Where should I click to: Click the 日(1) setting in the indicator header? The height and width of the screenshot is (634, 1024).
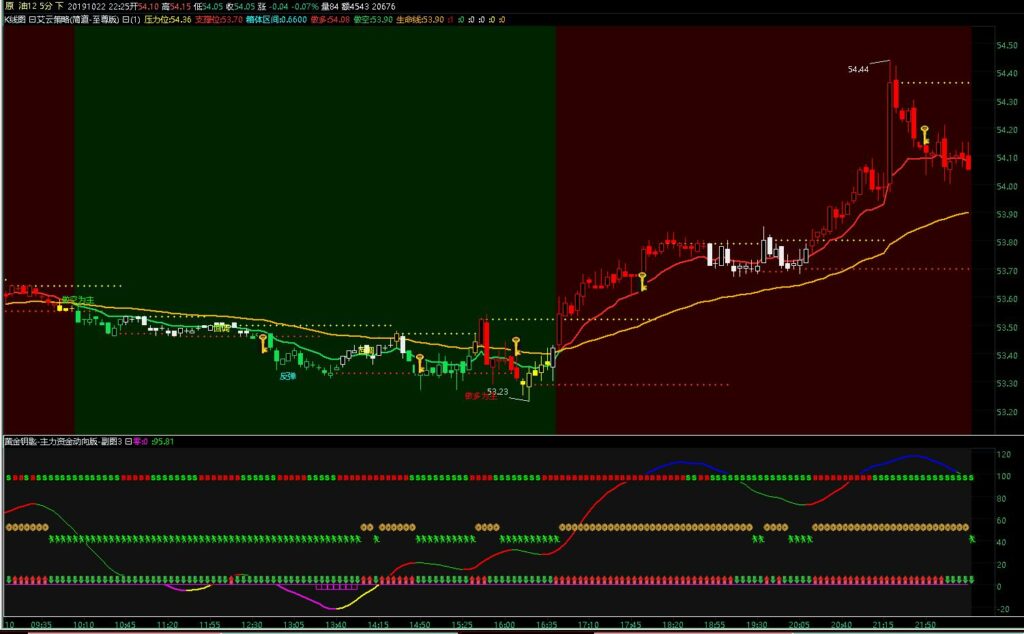coord(130,19)
